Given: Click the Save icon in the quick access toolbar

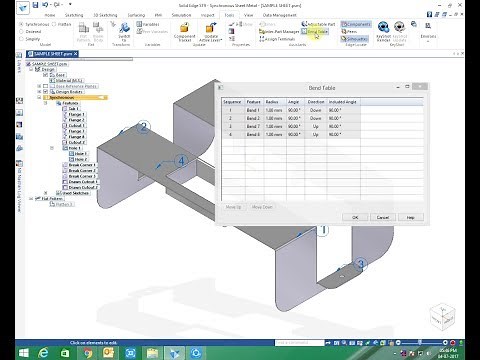Looking at the screenshot, I should point(35,5).
